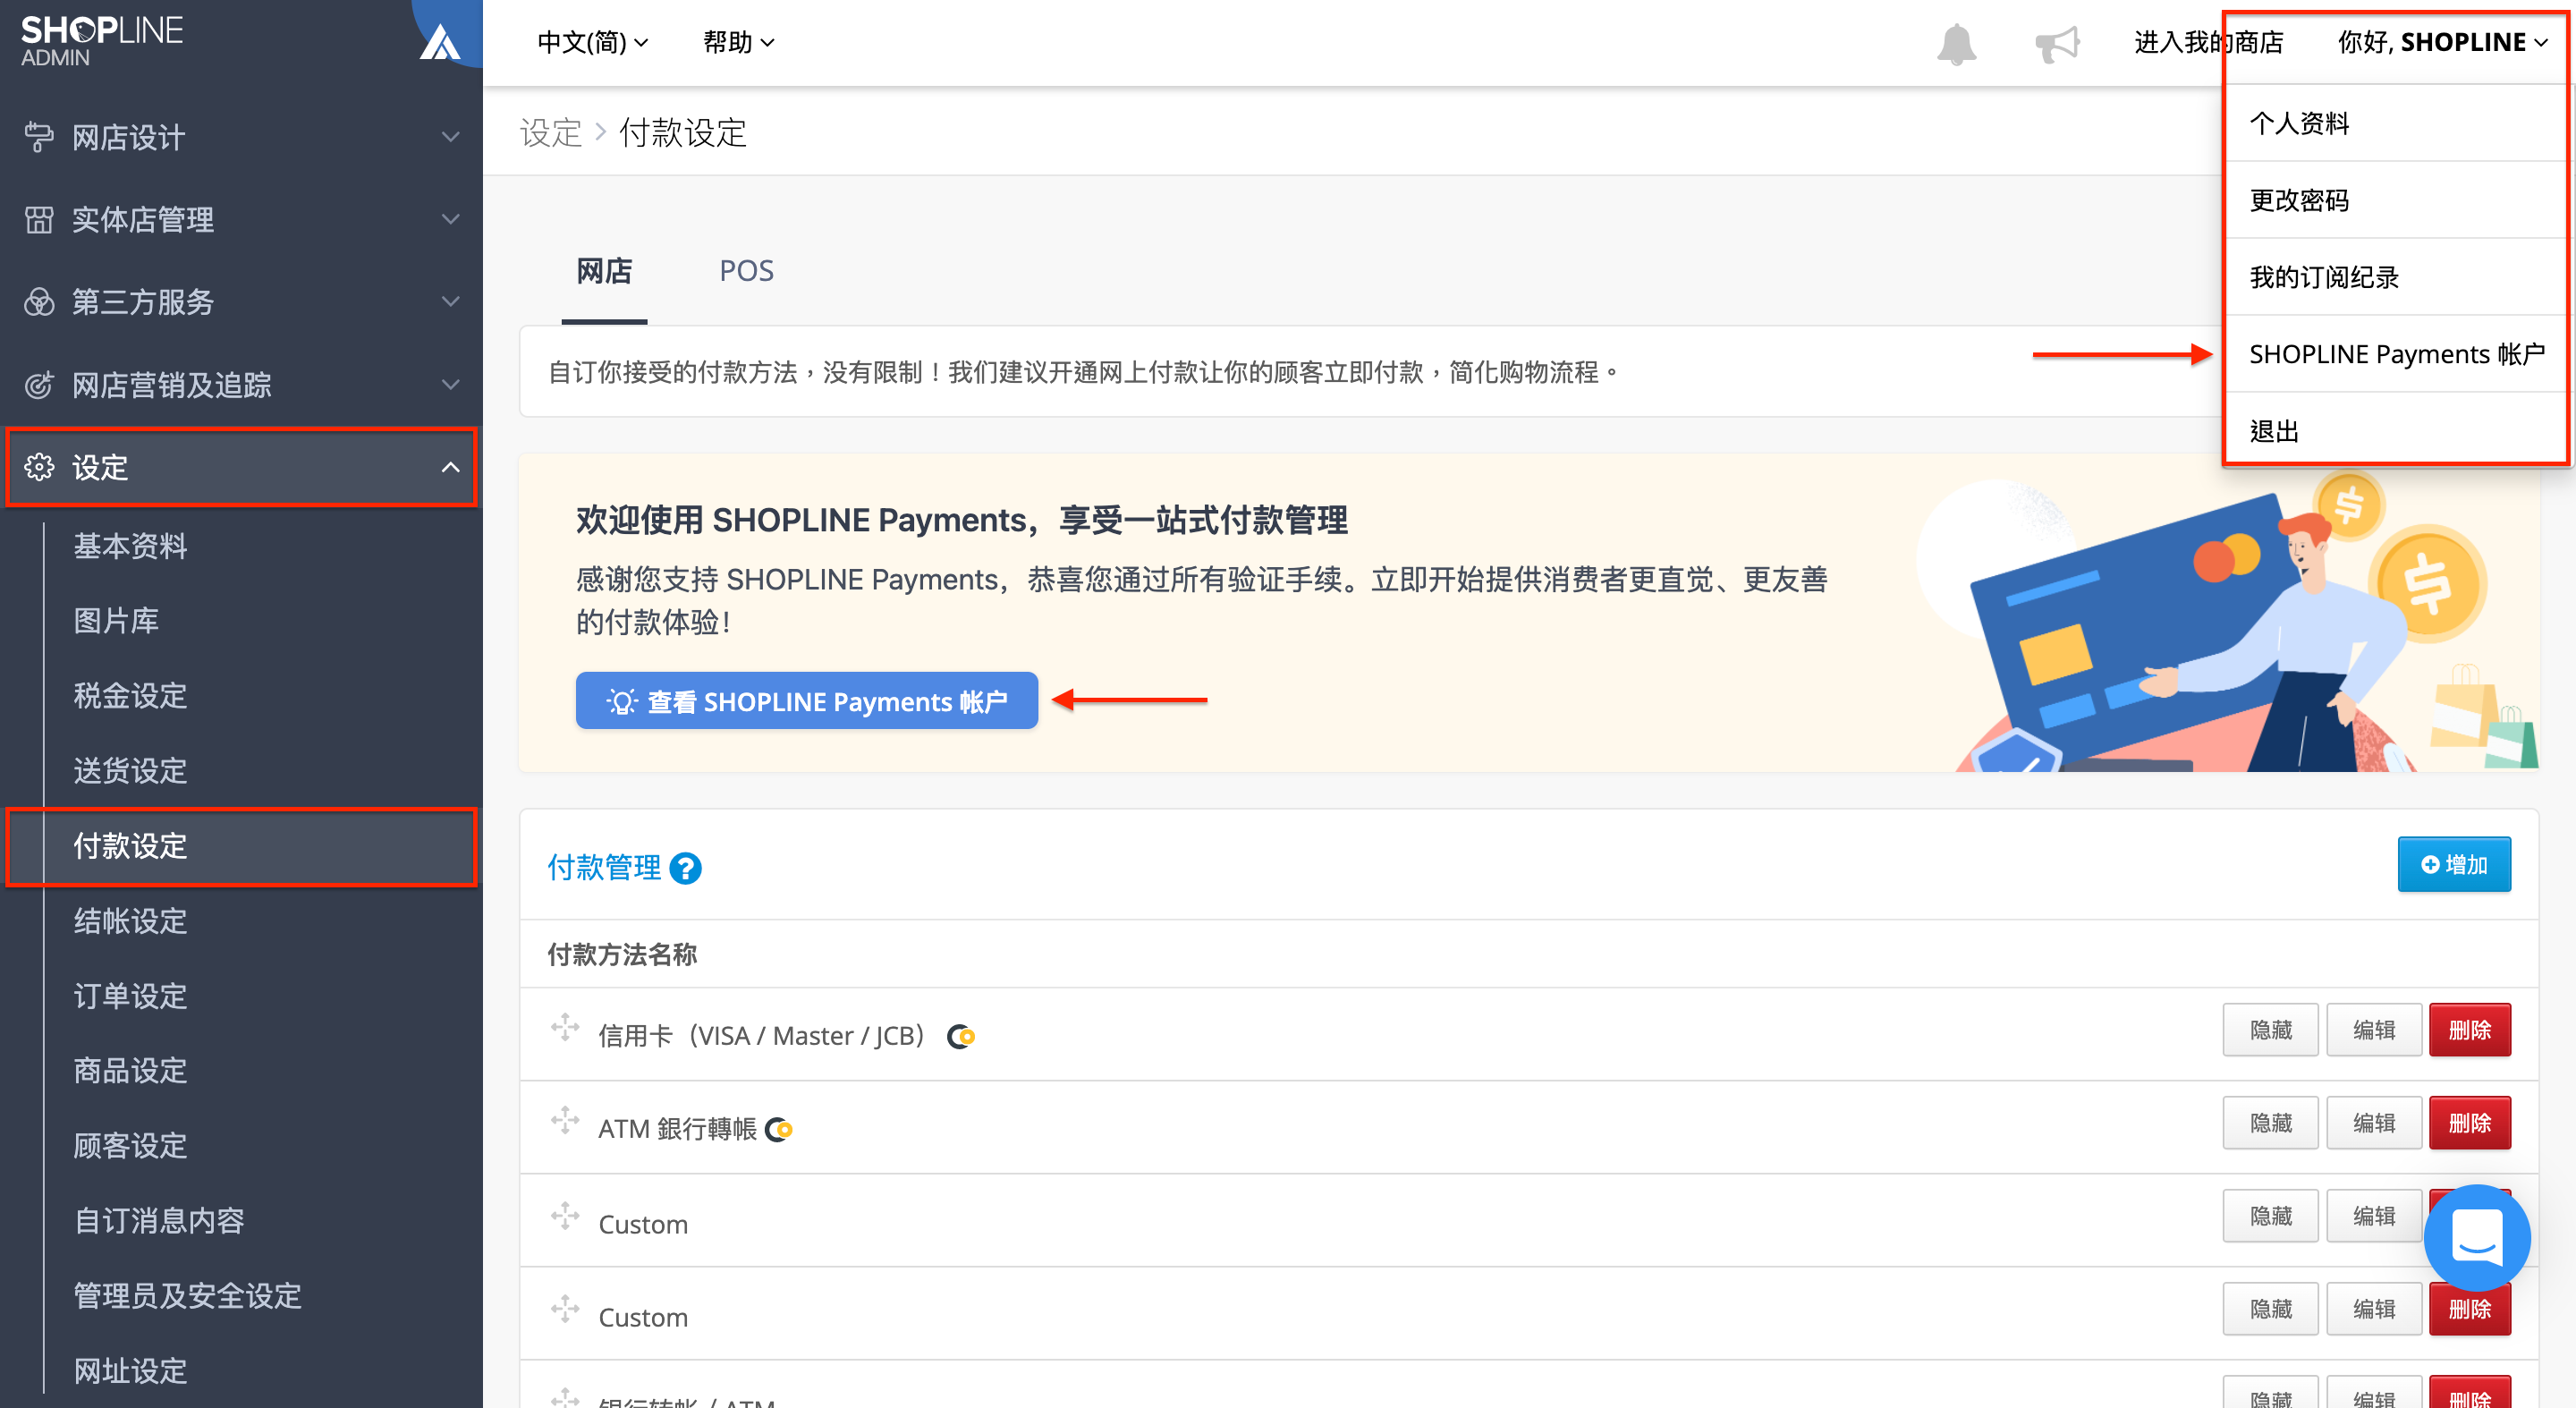Open 管理员及安全设定 in sidebar
Viewport: 2576px width, 1408px height.
[187, 1296]
